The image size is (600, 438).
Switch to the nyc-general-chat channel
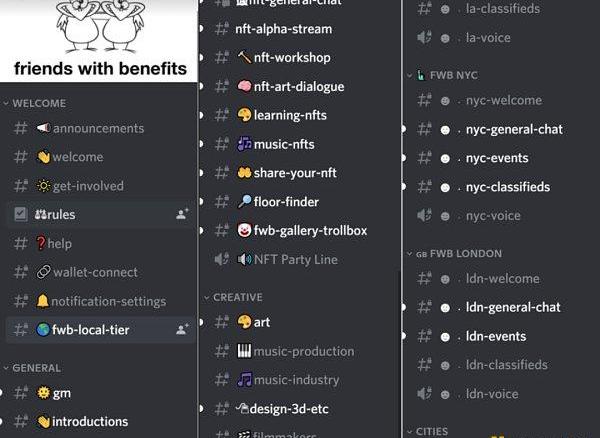[514, 129]
